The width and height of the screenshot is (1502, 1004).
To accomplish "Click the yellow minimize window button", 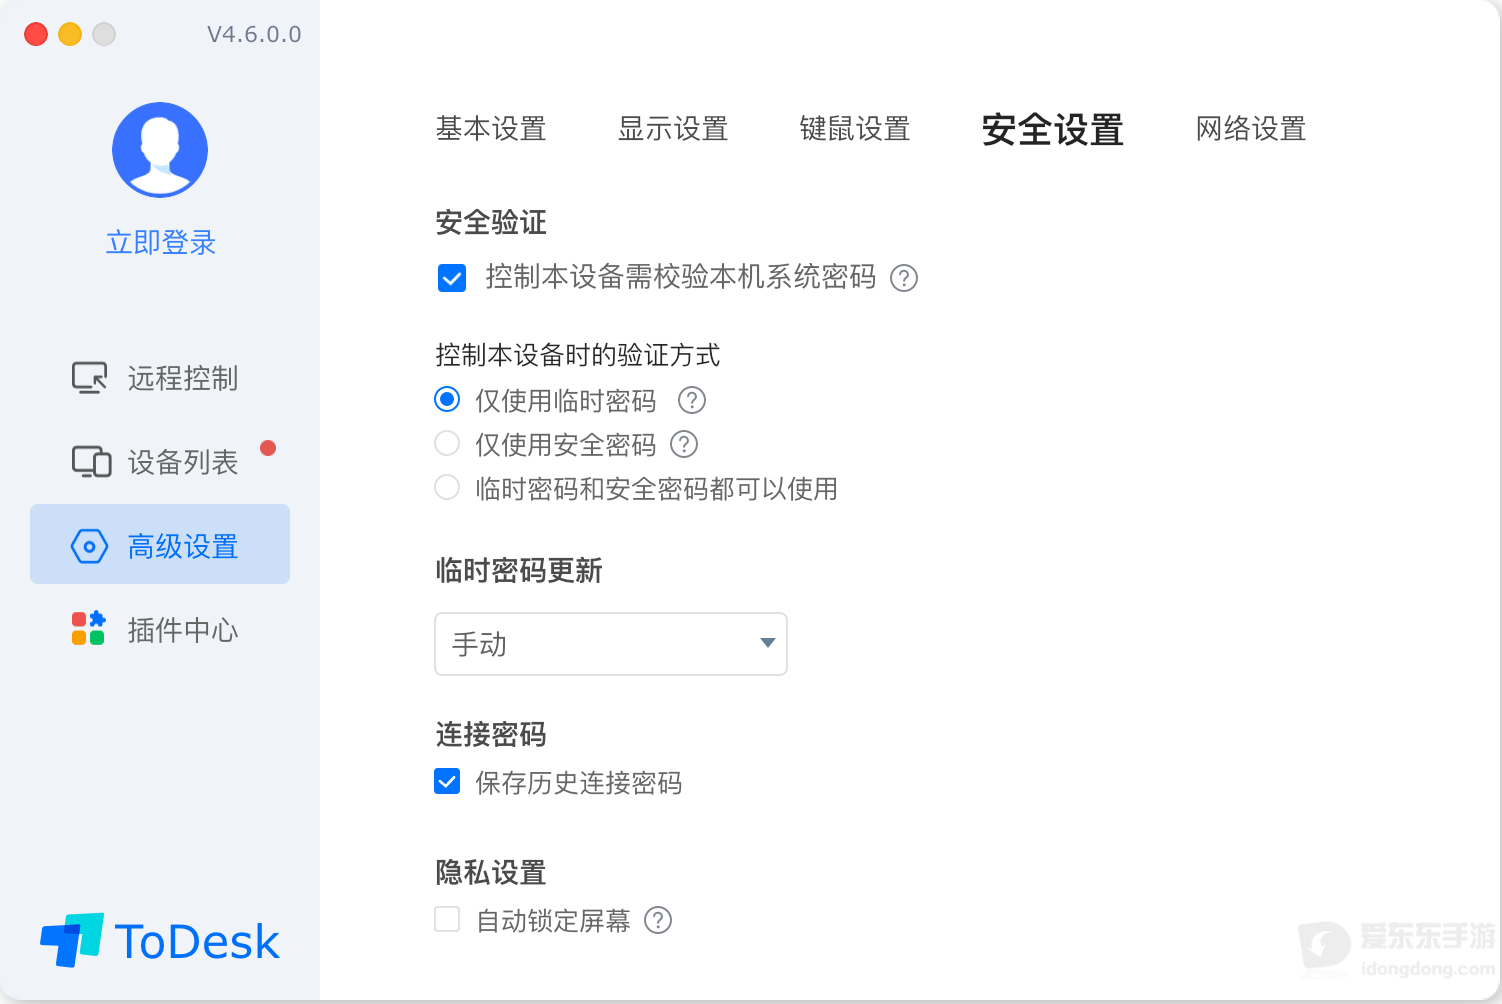I will coord(70,34).
